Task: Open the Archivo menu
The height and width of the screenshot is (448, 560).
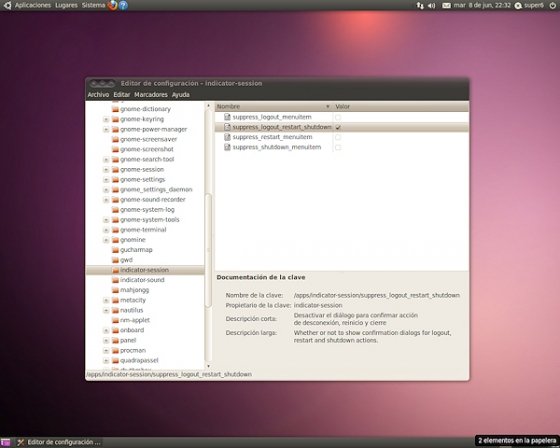Action: tap(98, 95)
